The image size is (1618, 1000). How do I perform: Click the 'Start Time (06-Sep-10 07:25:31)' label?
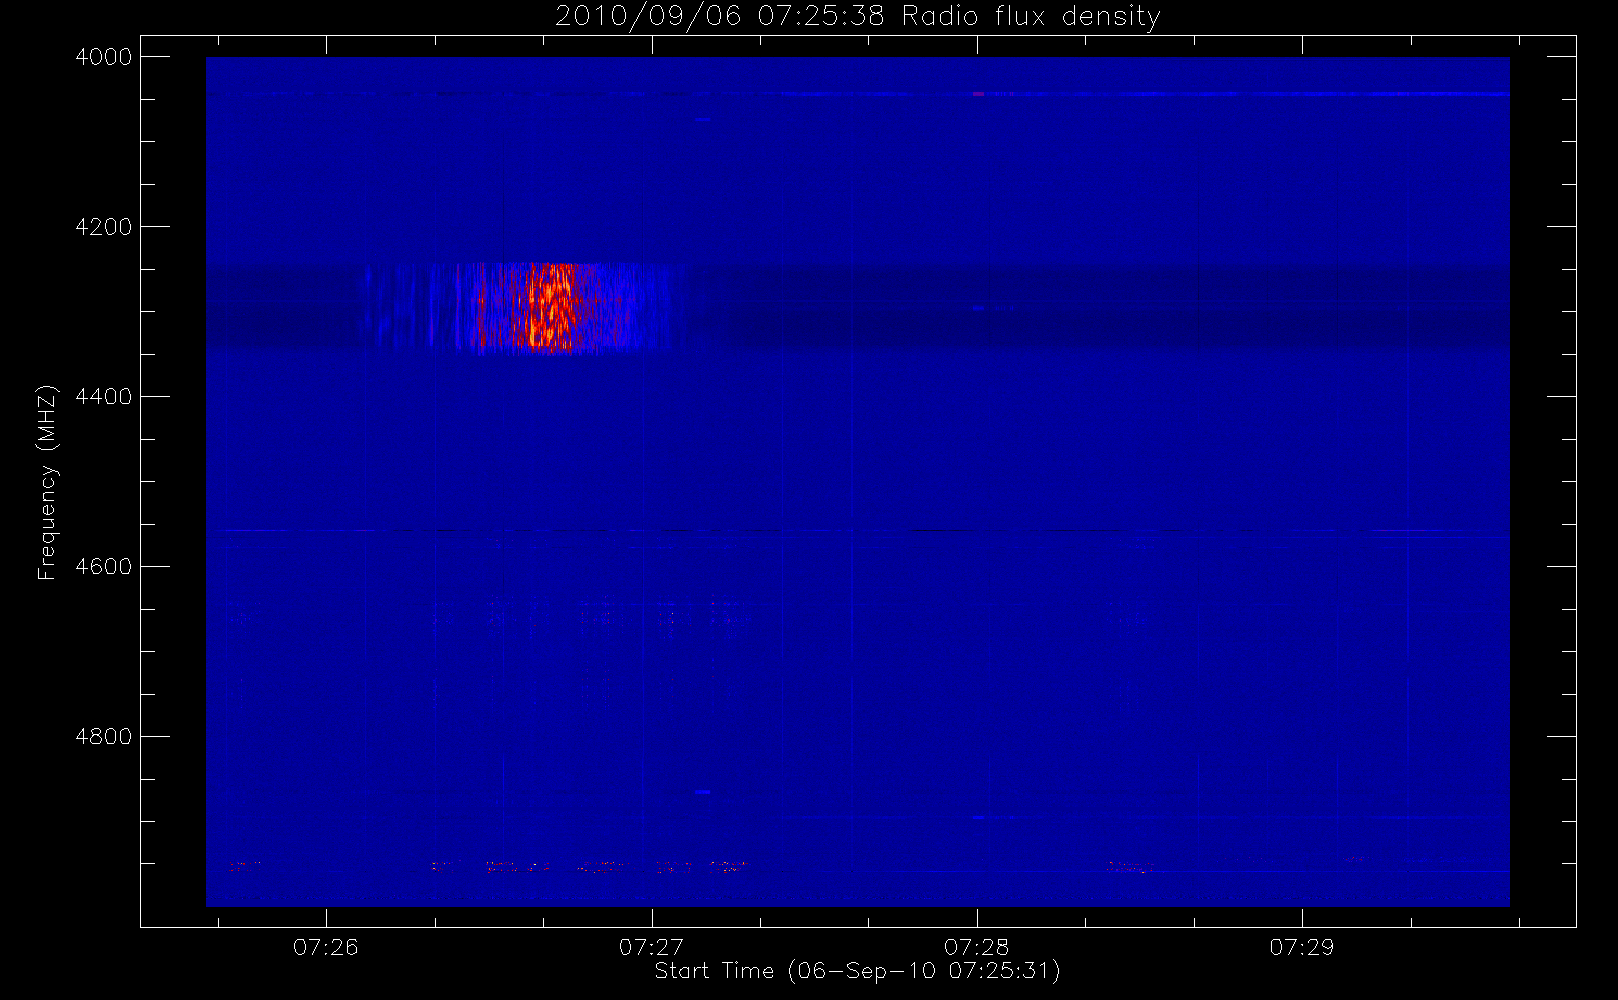tap(857, 971)
